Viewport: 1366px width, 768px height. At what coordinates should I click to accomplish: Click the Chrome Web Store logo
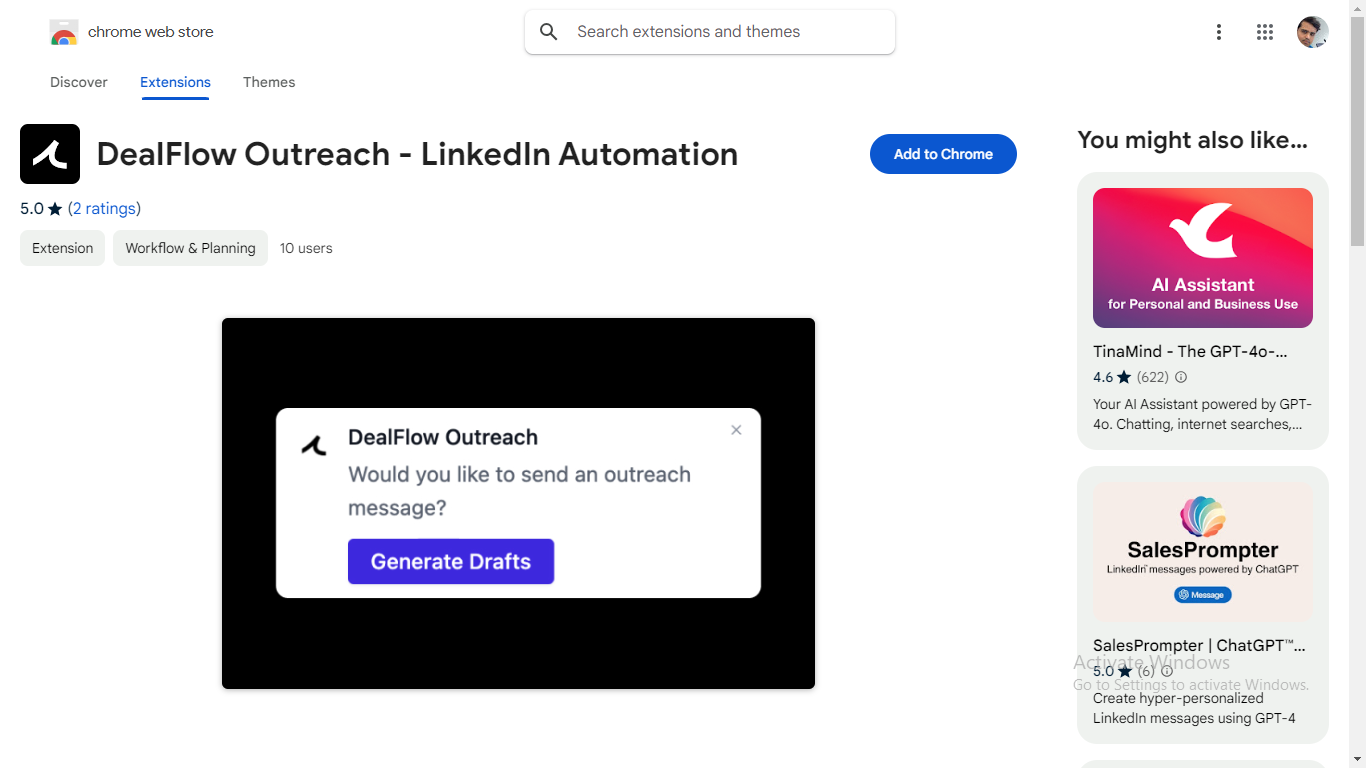pos(64,33)
